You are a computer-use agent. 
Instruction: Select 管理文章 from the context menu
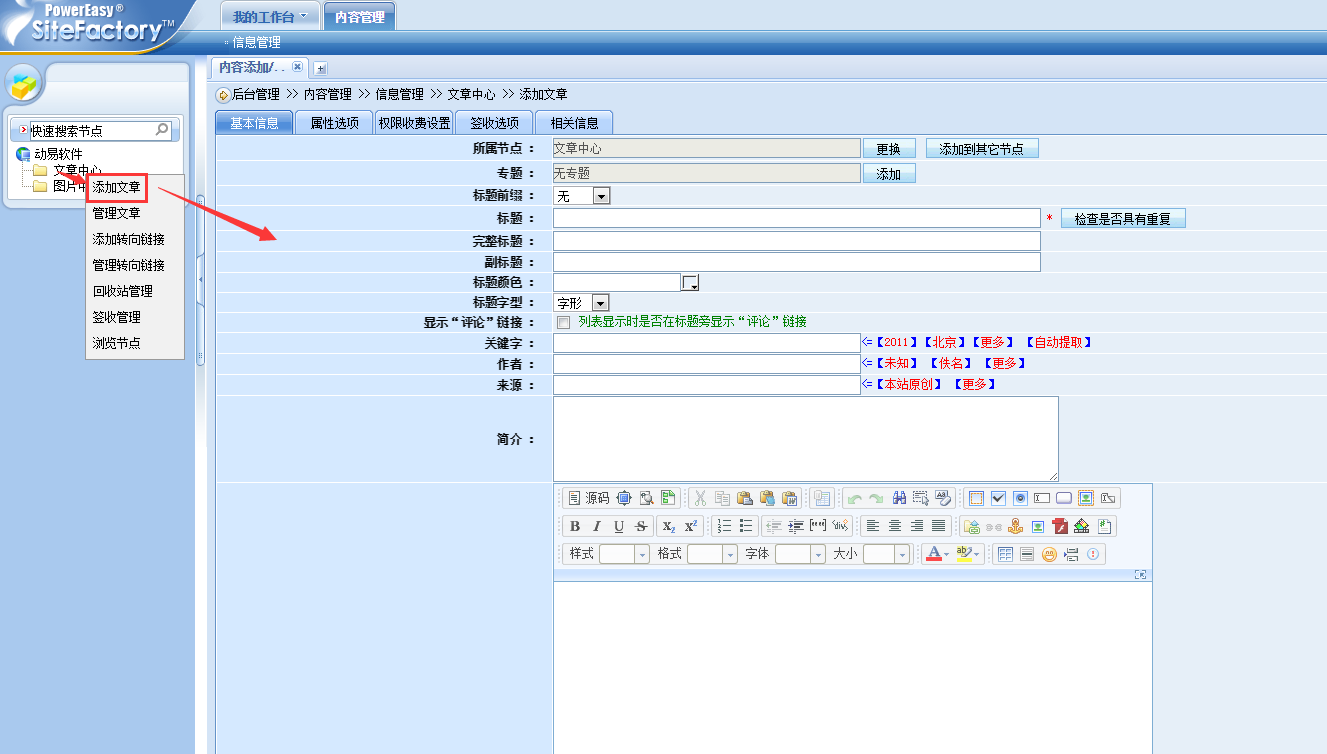click(117, 213)
